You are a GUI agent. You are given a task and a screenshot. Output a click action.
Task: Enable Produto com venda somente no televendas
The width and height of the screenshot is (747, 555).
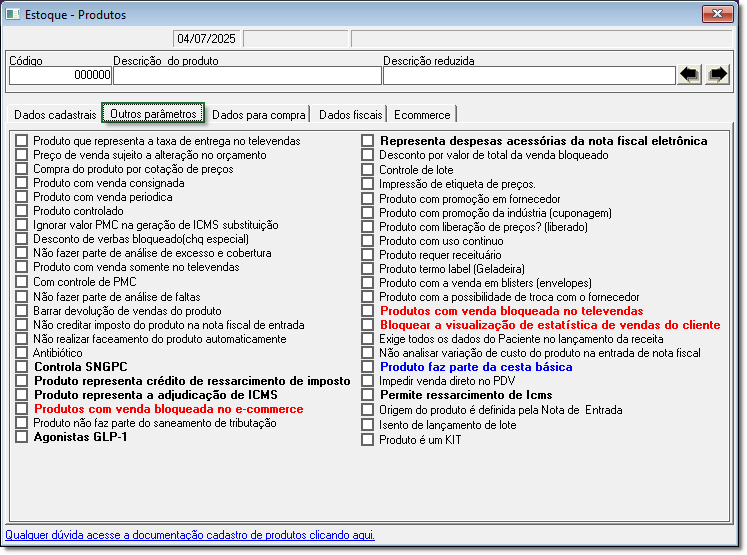point(21,267)
